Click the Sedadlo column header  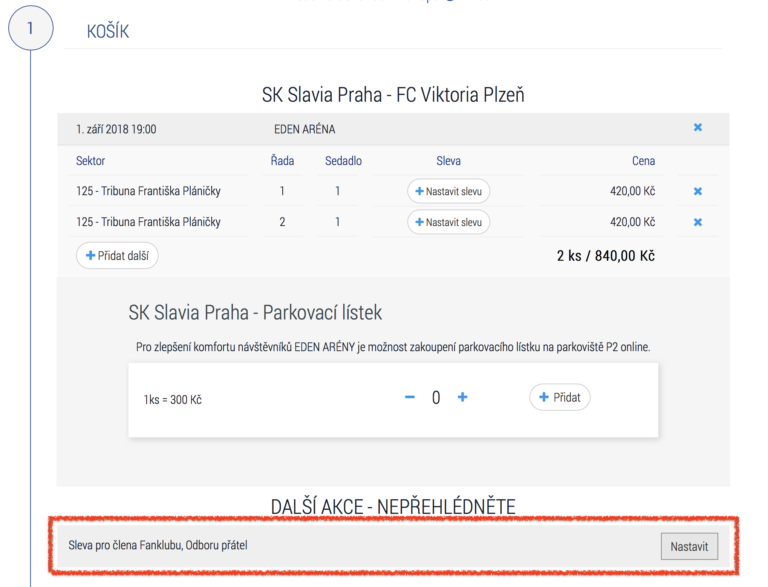(x=343, y=161)
